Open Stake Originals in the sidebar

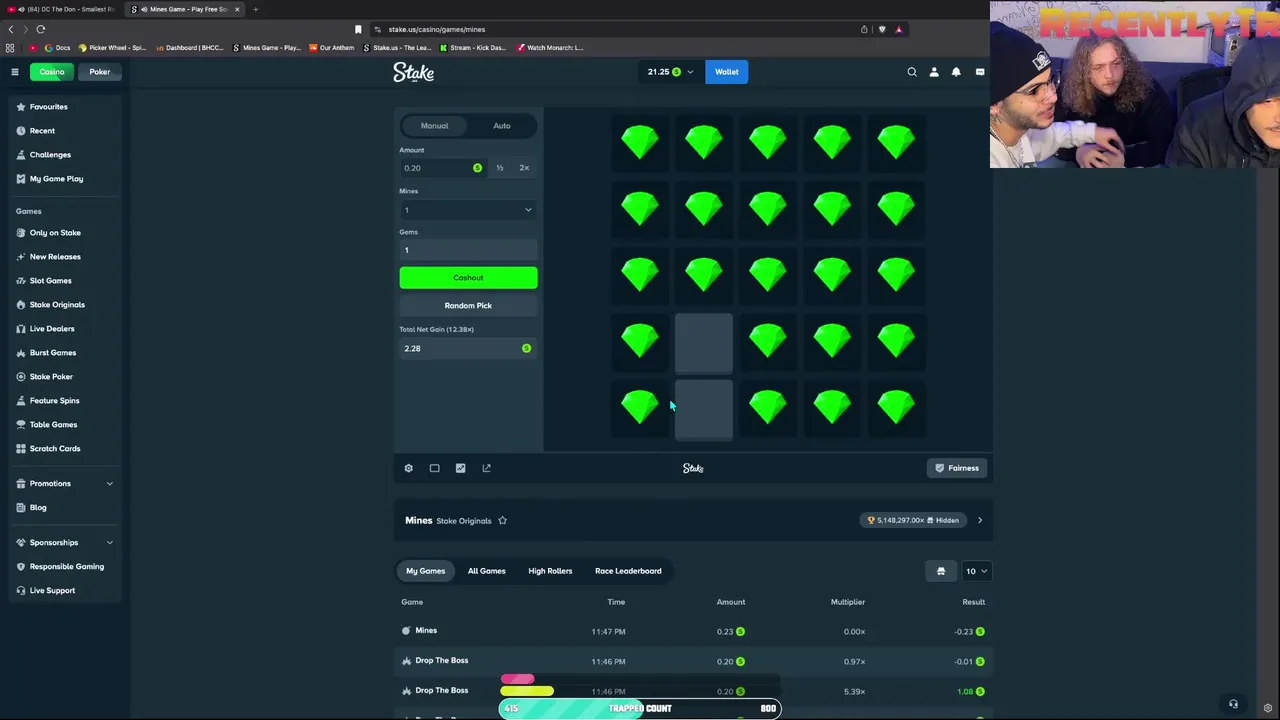click(x=64, y=305)
